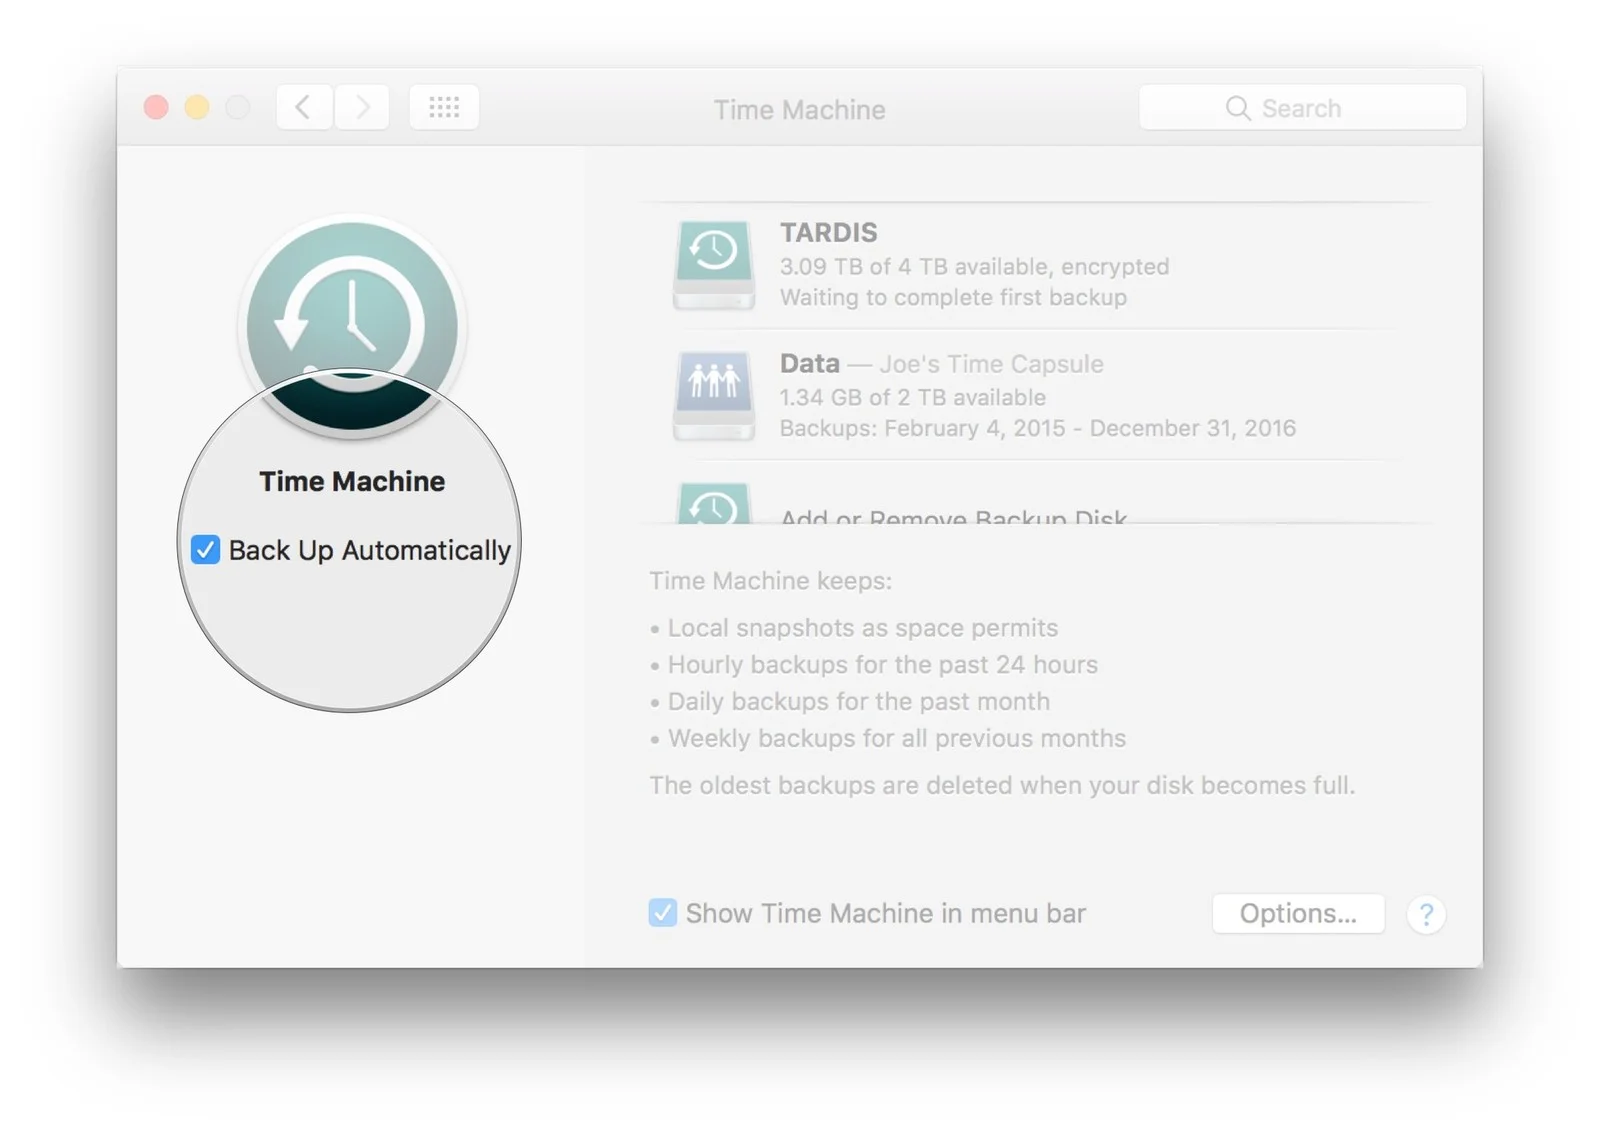Click 'Hourly backups for the past 24 hours'
Screen dimensions: 1600x1134
882,665
